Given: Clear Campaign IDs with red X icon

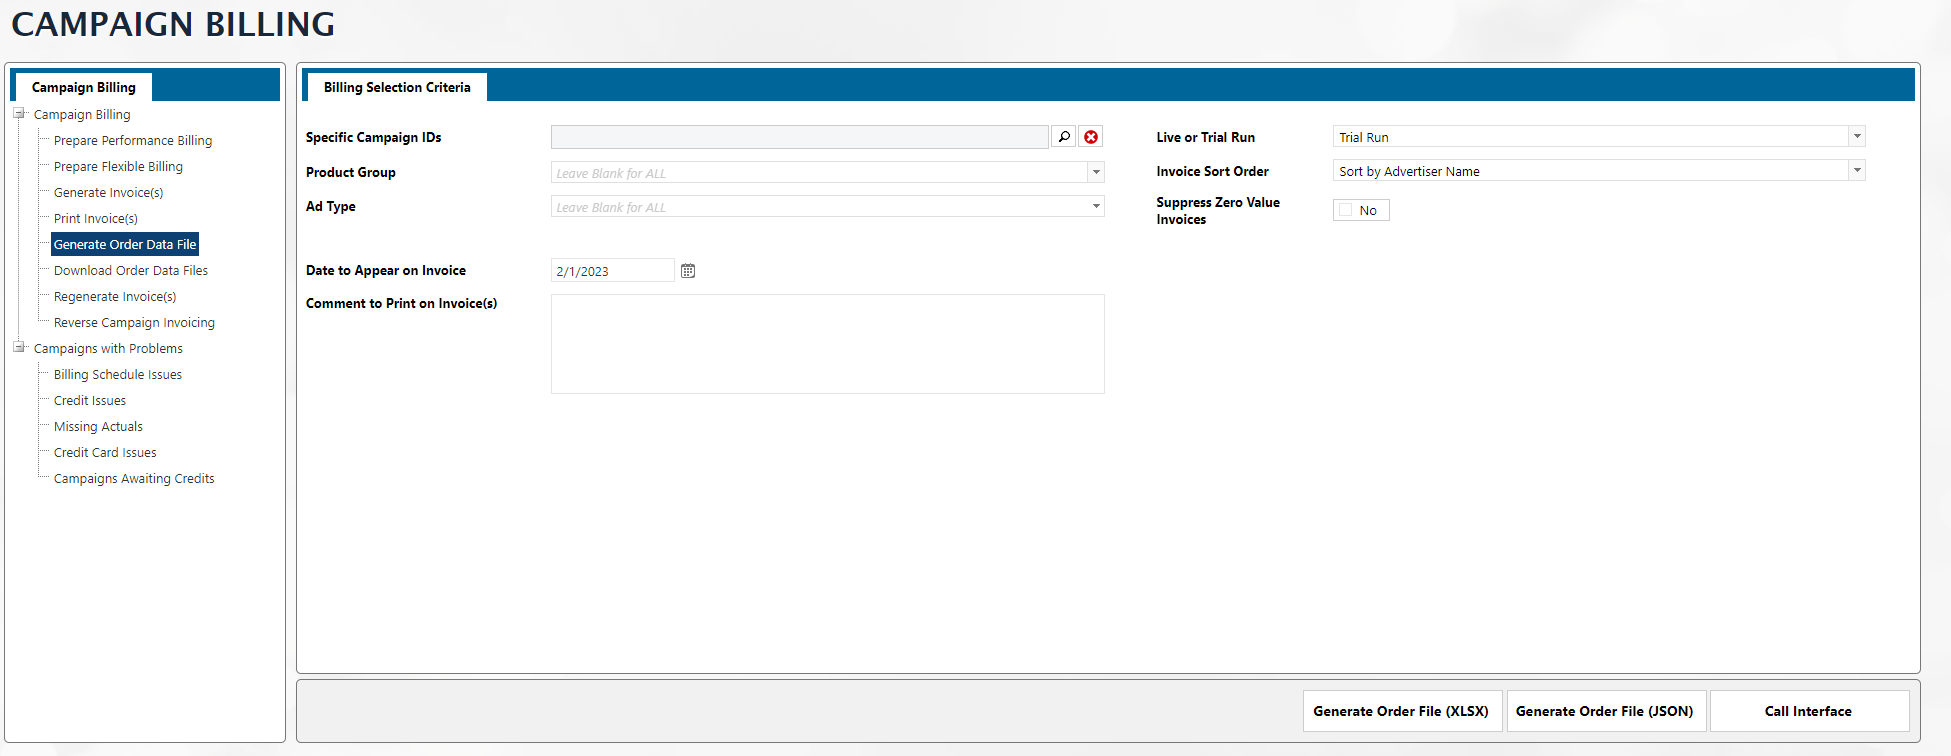Looking at the screenshot, I should click(x=1091, y=137).
